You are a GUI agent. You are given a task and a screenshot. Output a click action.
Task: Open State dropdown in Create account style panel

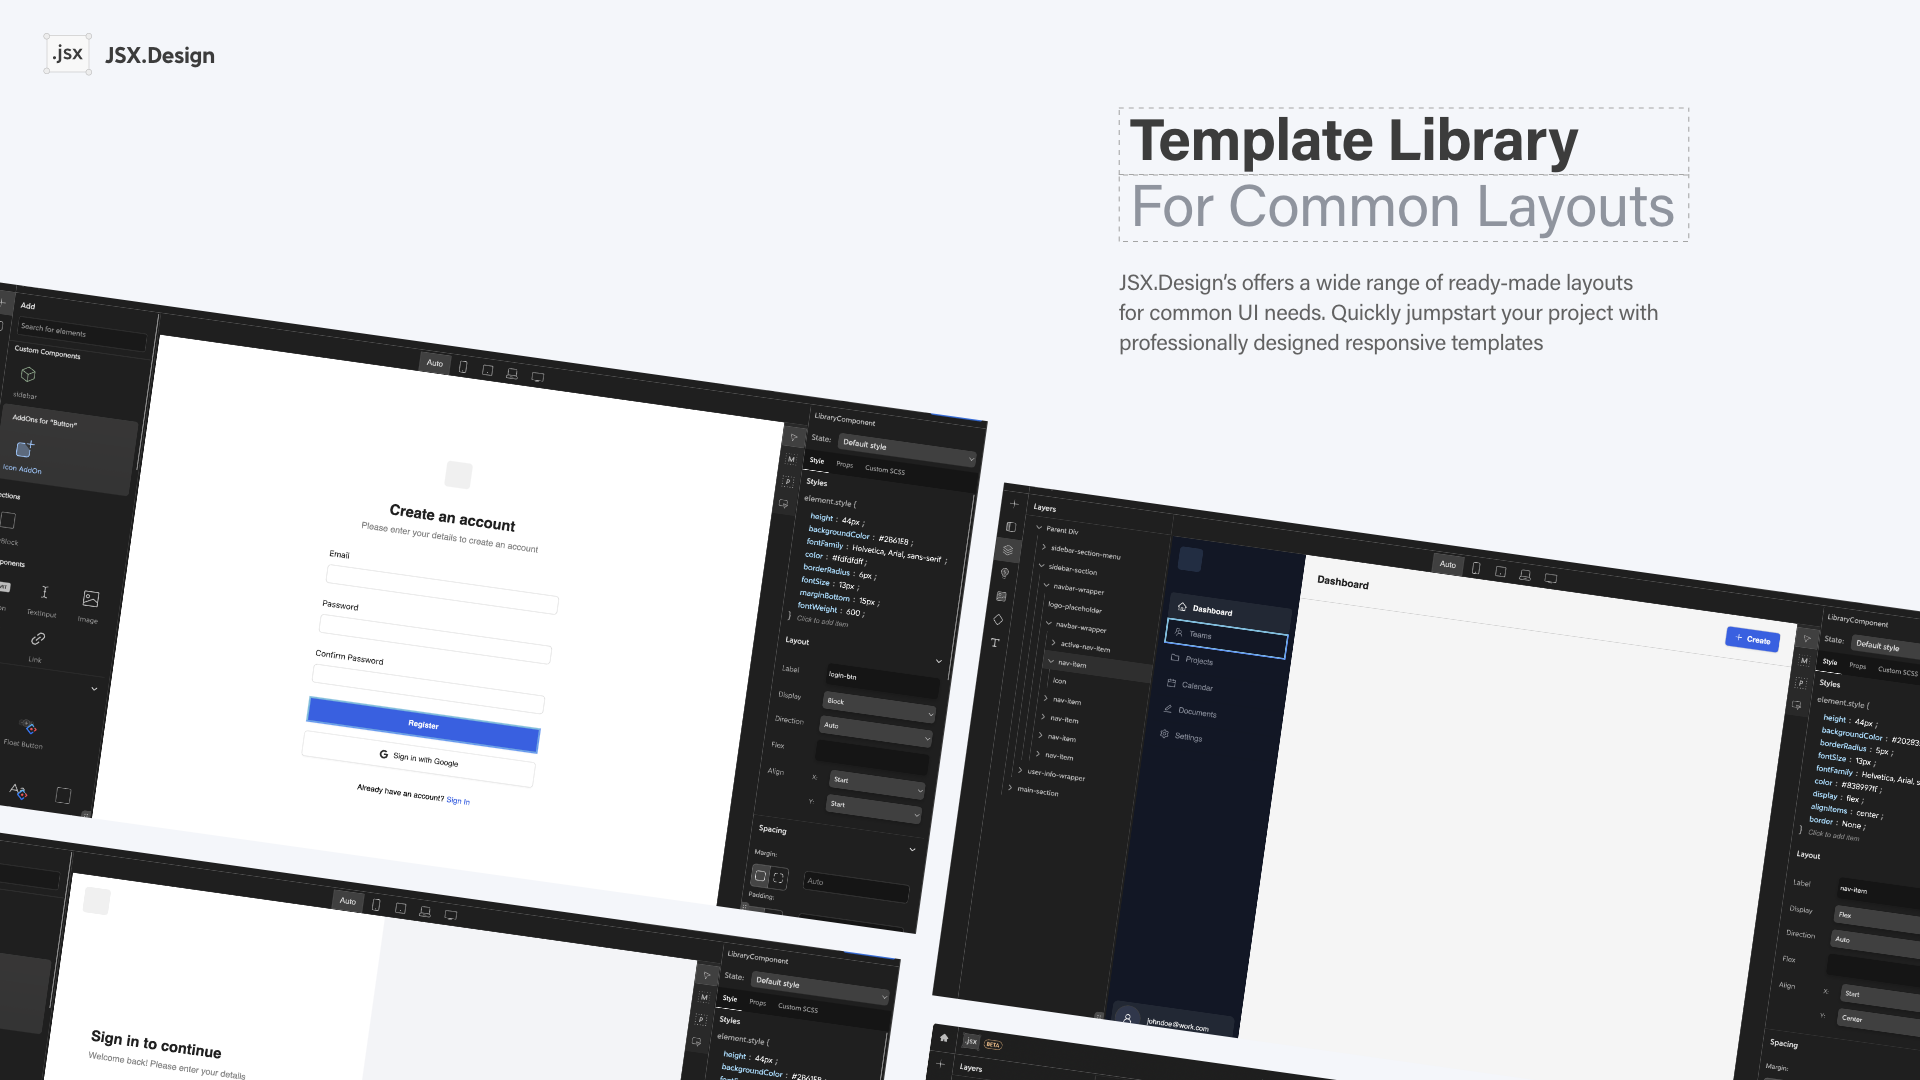[x=907, y=451]
